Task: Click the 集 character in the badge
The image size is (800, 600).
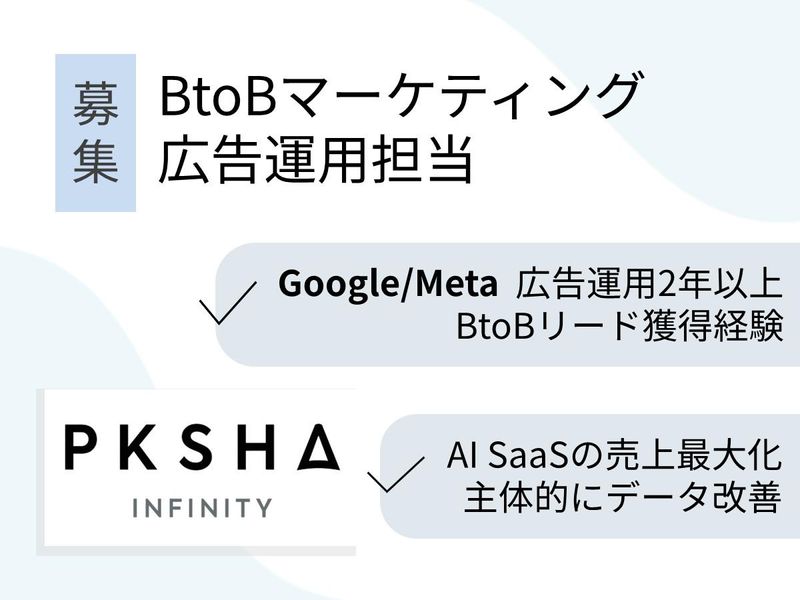Action: 95,163
